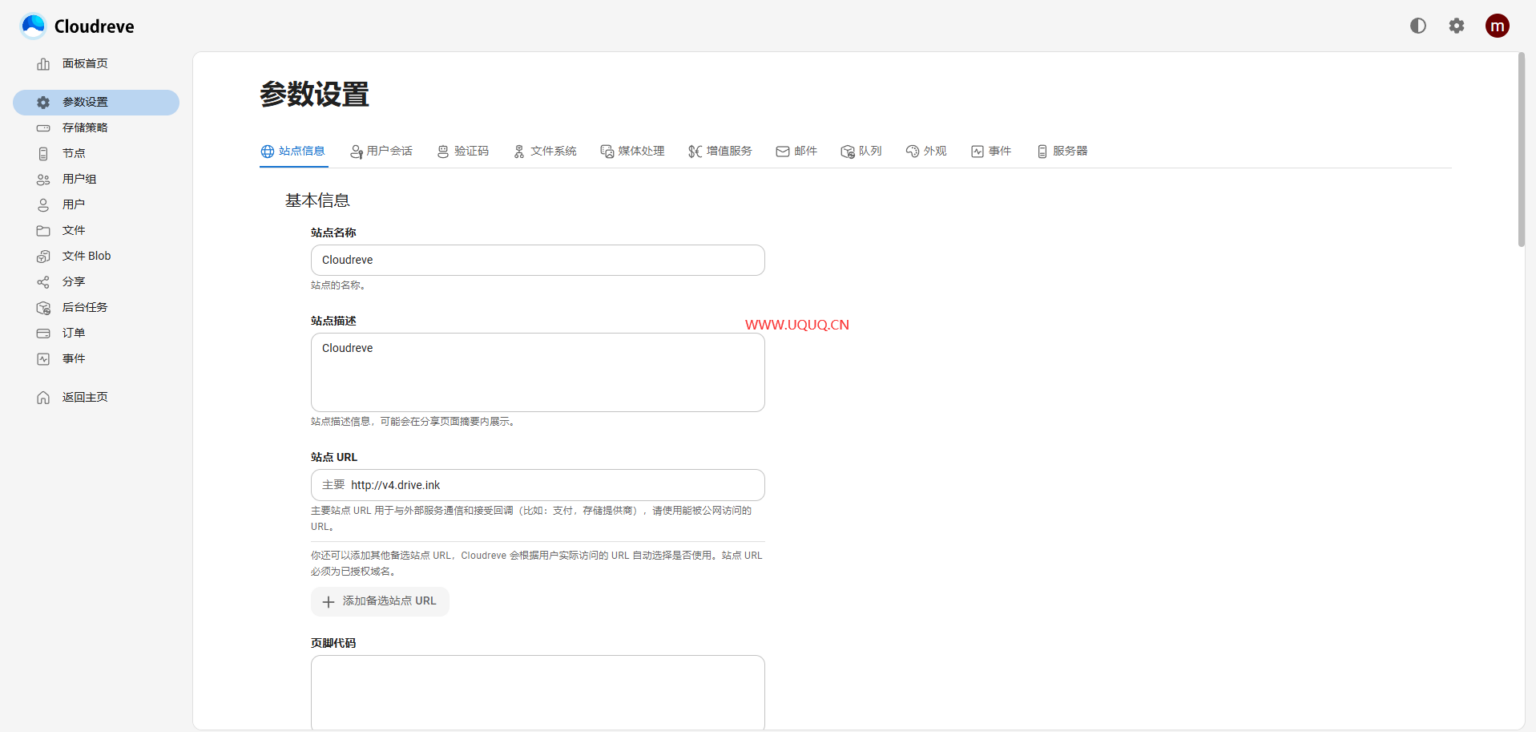Toggle dark mode contrast icon
The height and width of the screenshot is (732, 1536).
point(1418,26)
